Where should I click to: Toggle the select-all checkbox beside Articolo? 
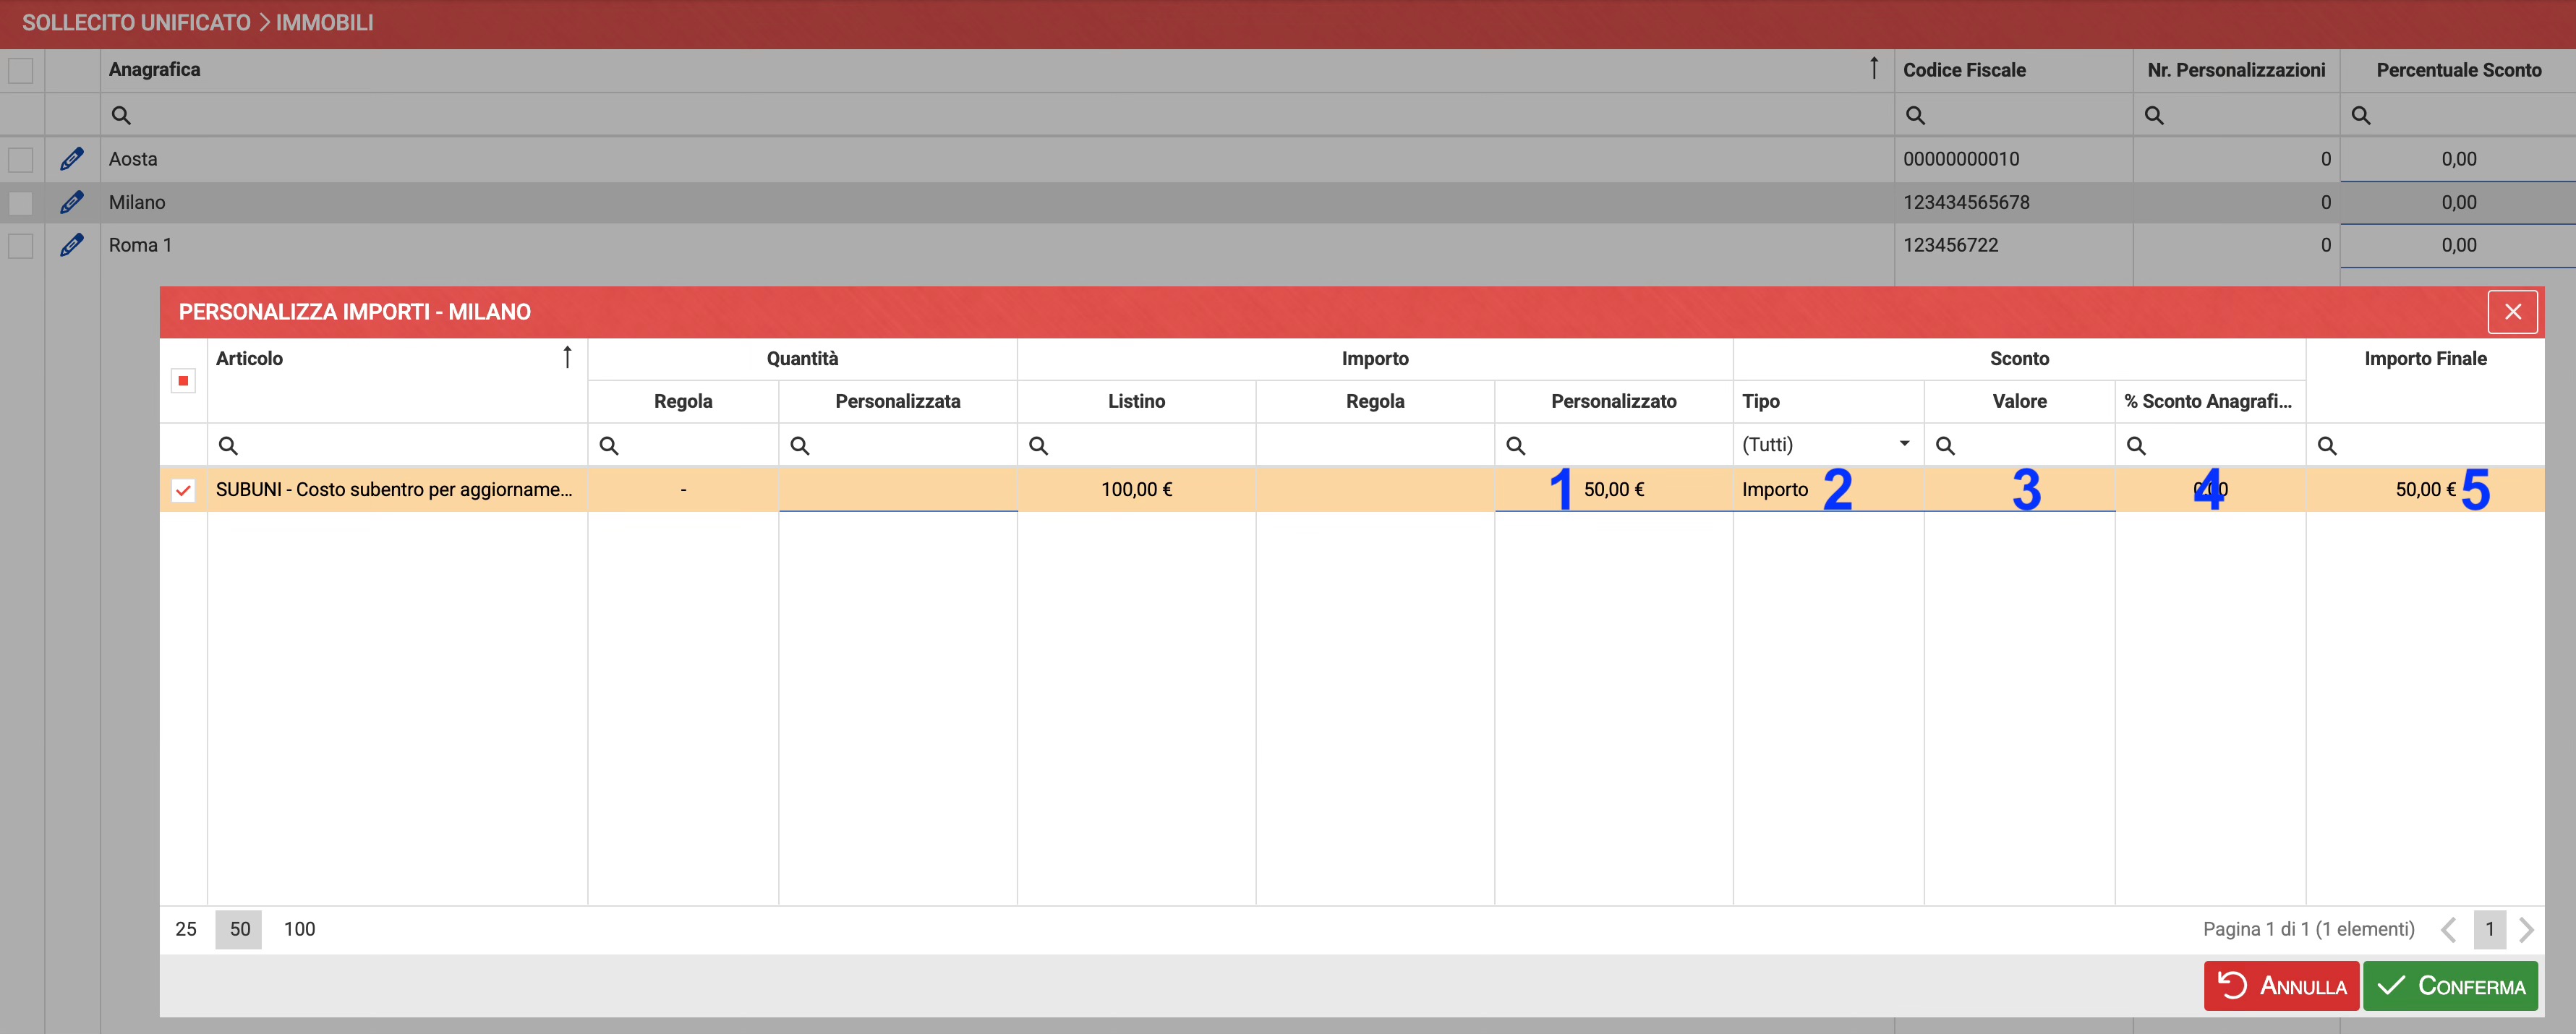point(183,381)
